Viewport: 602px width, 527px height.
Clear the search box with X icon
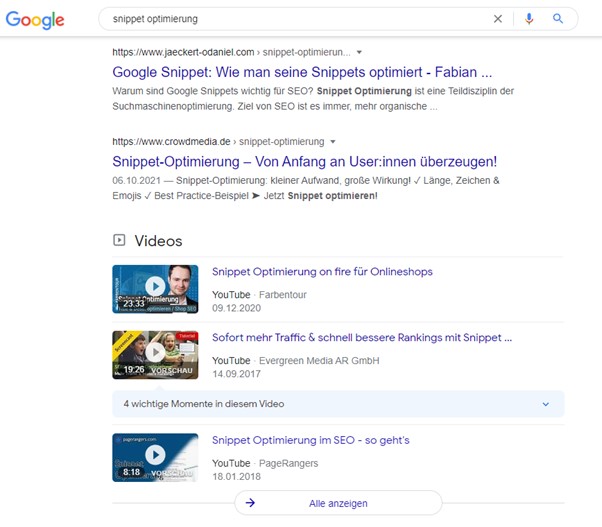498,19
